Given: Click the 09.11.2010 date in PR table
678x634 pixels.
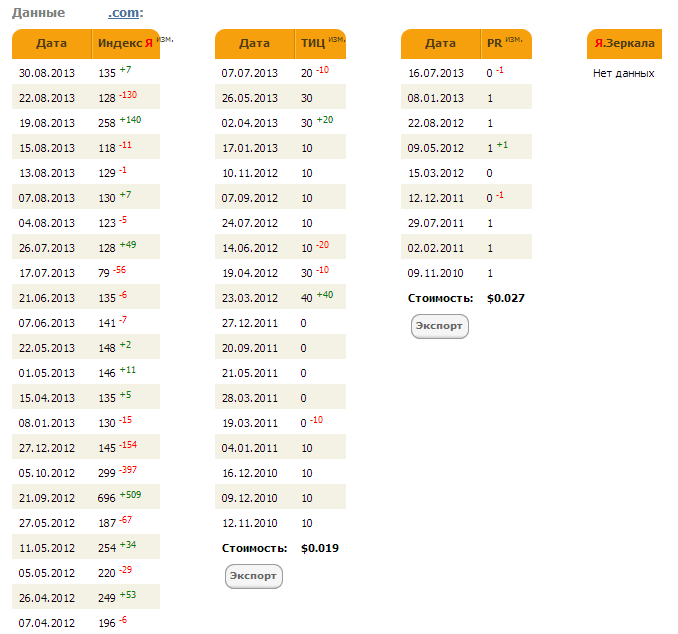Looking at the screenshot, I should pyautogui.click(x=436, y=273).
